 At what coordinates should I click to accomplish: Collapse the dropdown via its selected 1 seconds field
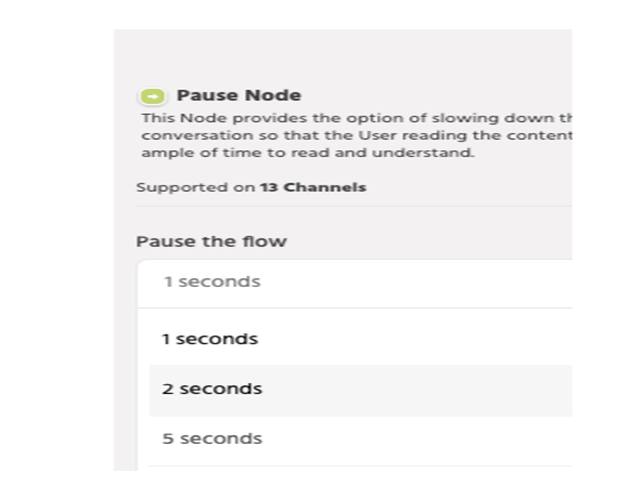click(212, 282)
